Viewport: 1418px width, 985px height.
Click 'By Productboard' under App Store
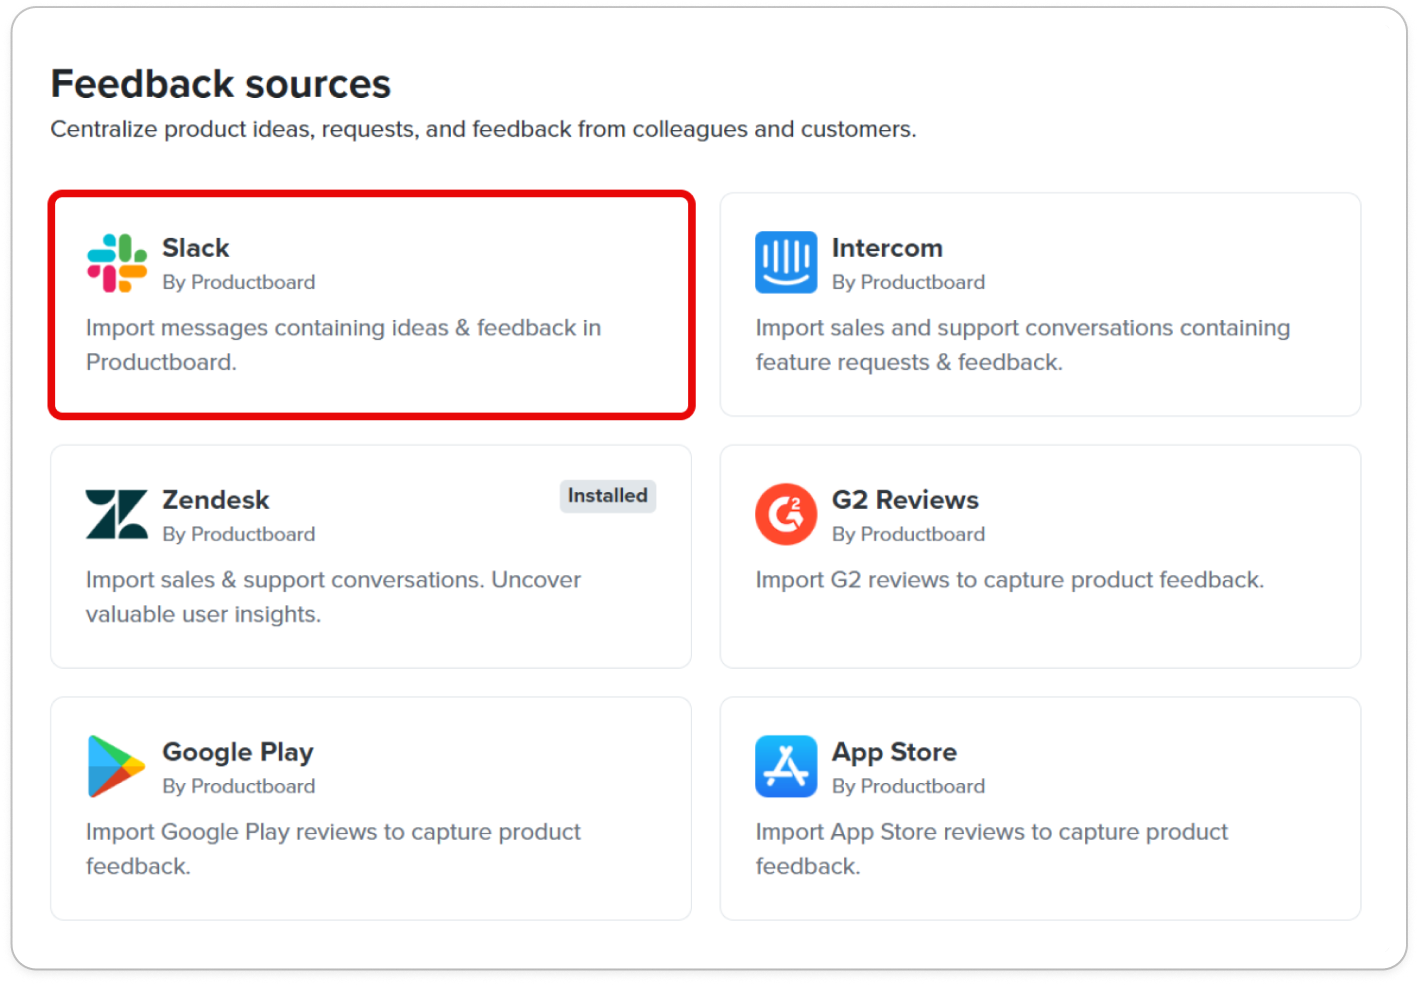click(x=908, y=787)
